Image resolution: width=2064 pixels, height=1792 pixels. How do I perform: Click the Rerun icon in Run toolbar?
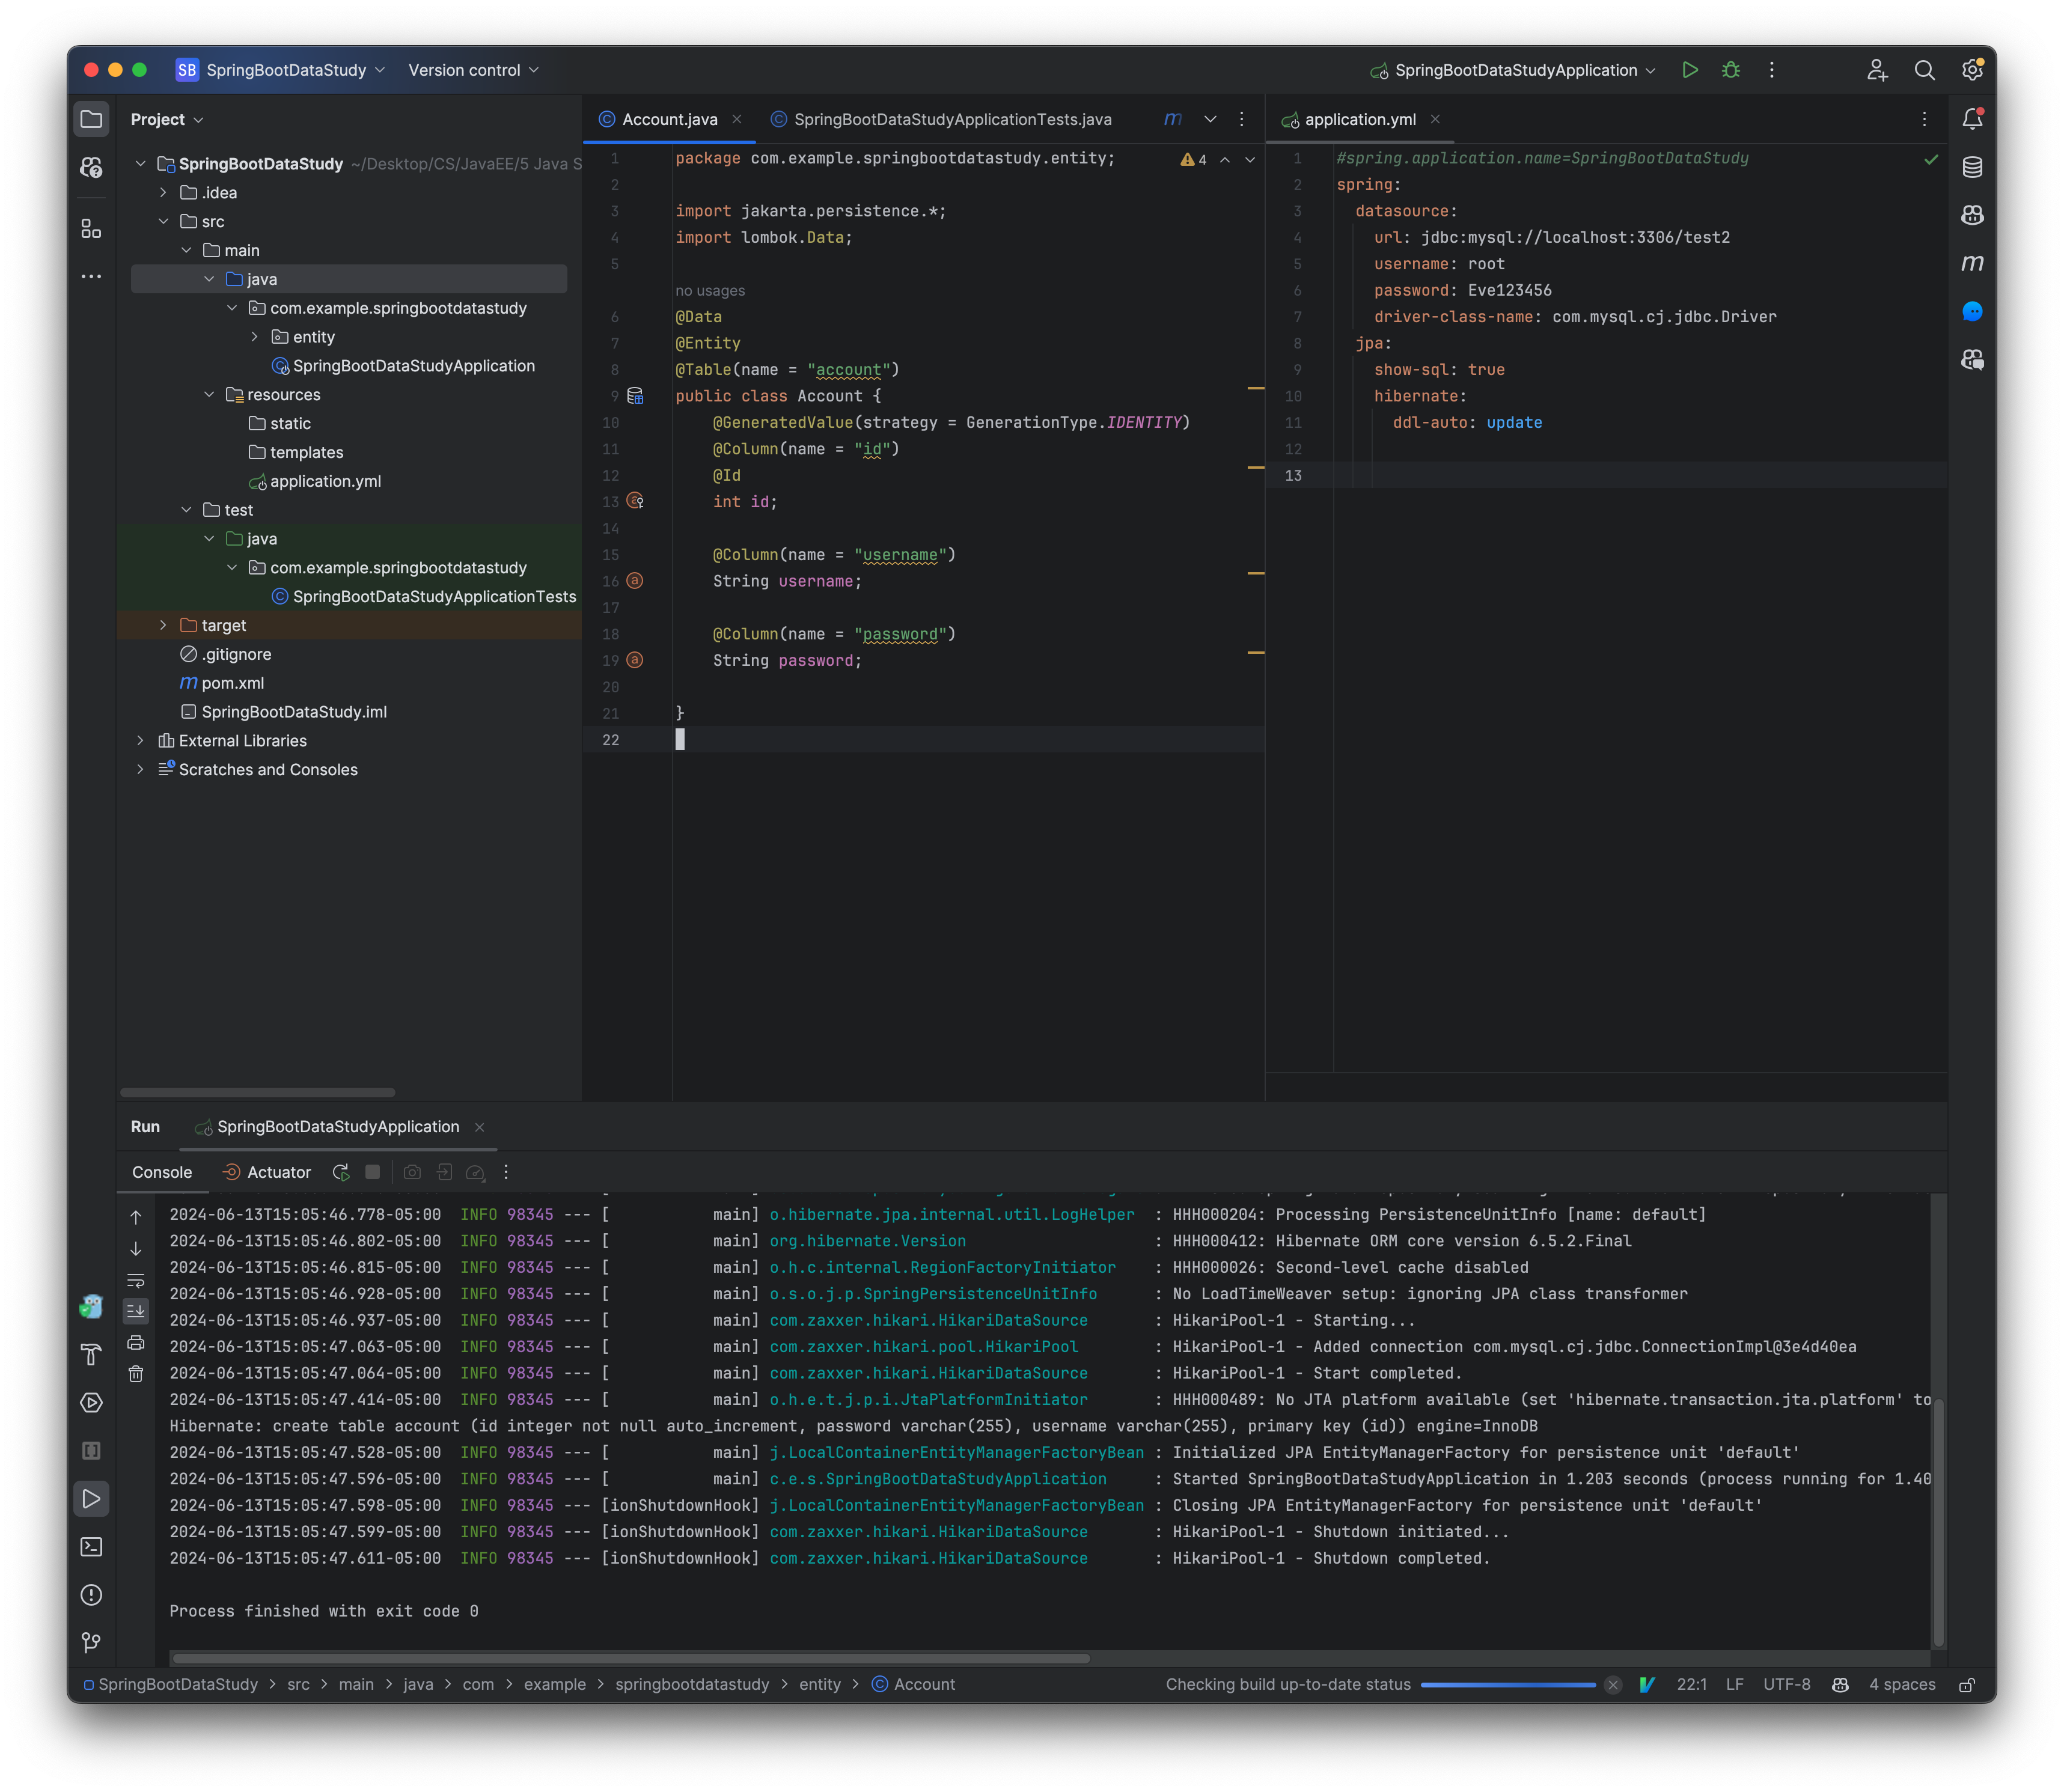point(341,1172)
